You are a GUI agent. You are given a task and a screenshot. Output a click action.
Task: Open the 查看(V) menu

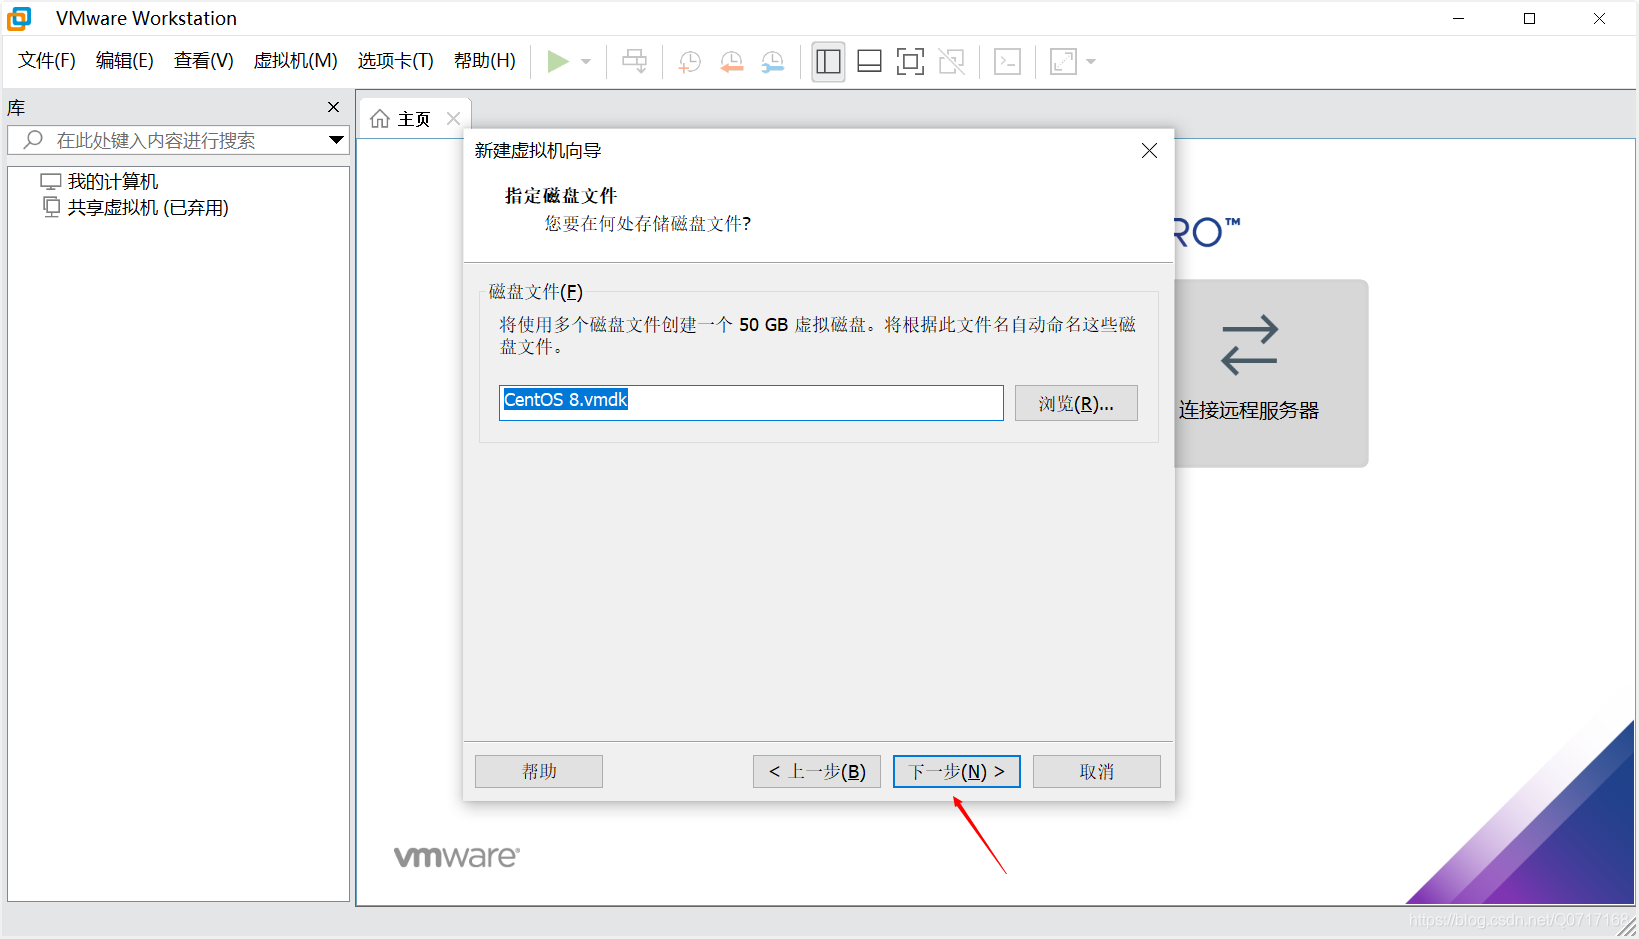204,61
